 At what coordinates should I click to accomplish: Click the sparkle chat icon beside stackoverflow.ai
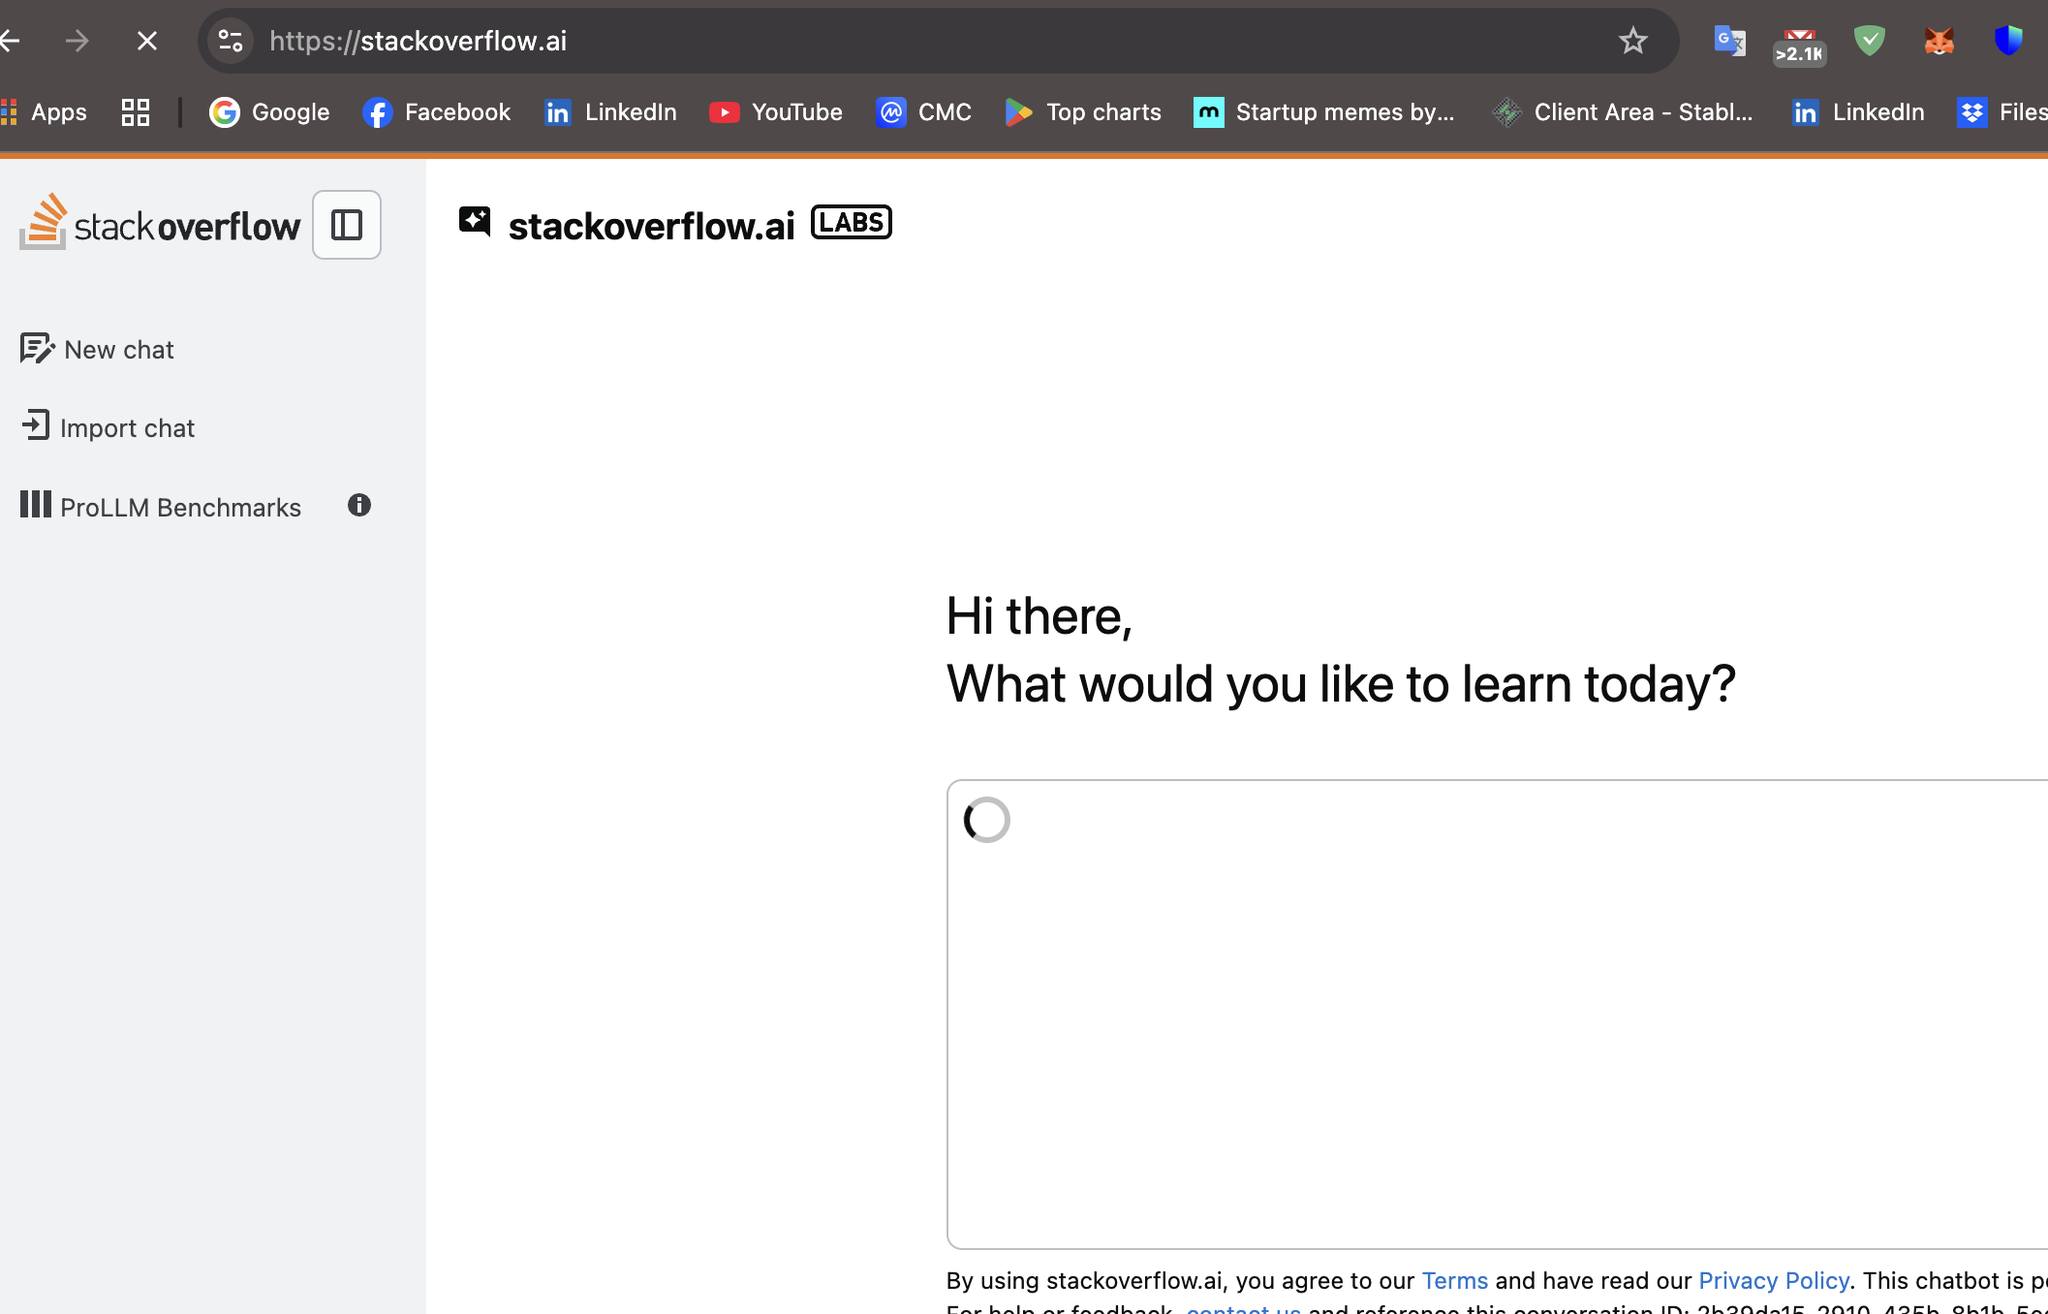(x=475, y=221)
